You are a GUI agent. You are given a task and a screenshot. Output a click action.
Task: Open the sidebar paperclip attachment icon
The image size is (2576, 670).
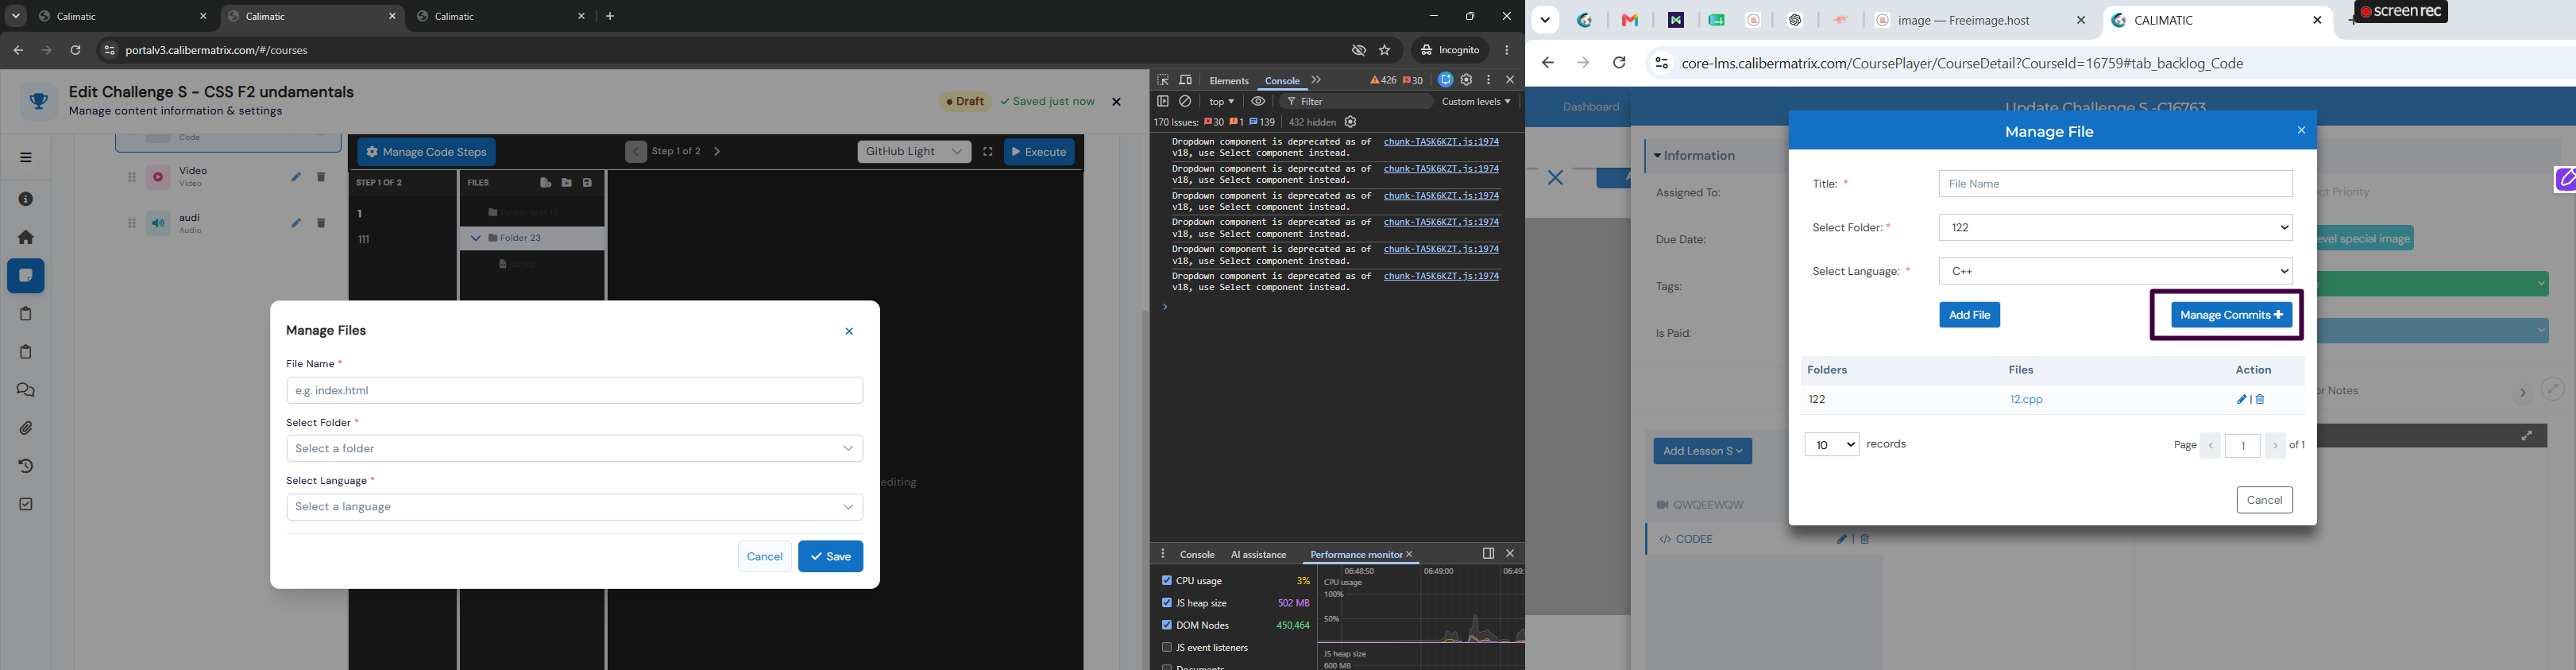point(26,428)
